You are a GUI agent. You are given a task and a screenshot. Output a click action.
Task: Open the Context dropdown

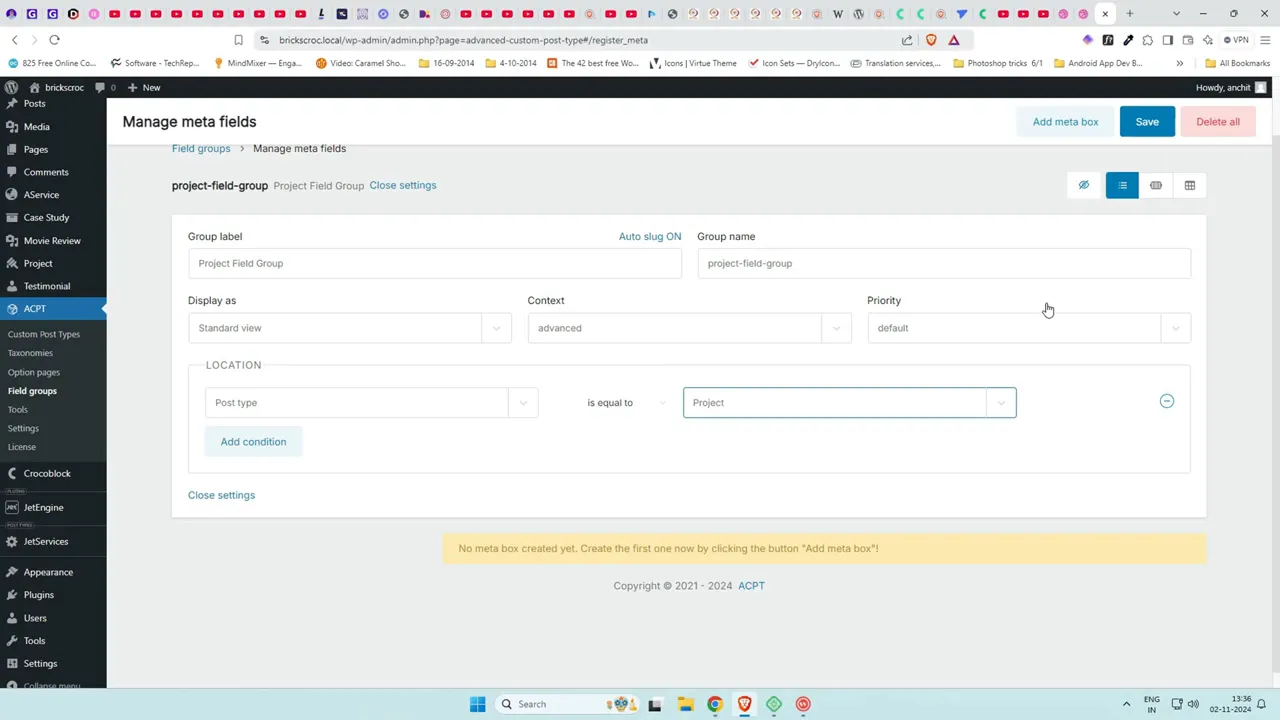point(689,328)
